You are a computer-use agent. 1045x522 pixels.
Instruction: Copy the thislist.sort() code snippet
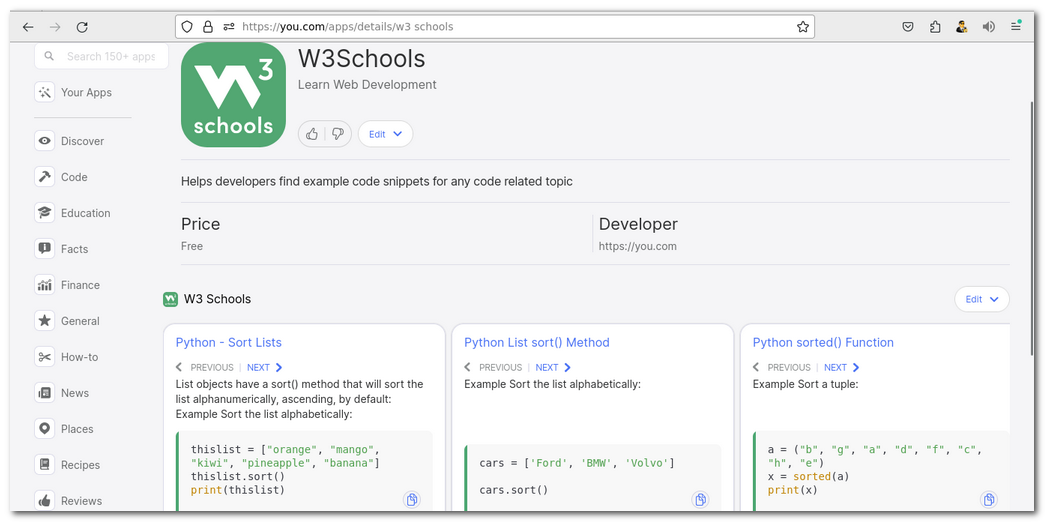tap(412, 499)
